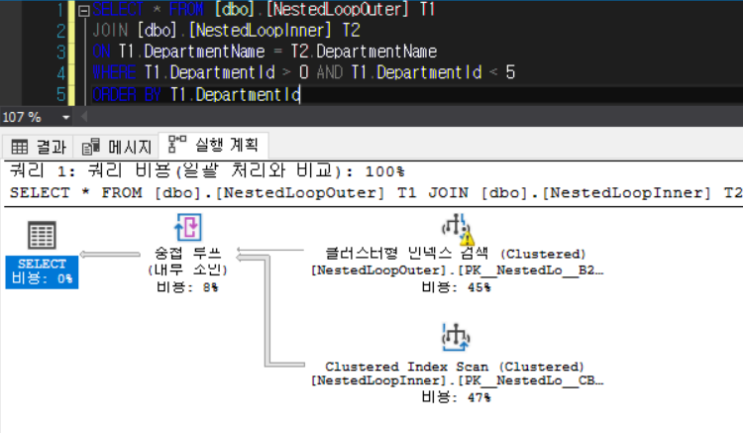Click the 비용: 45% text
Screen dimensions: 743x433
pos(456,287)
